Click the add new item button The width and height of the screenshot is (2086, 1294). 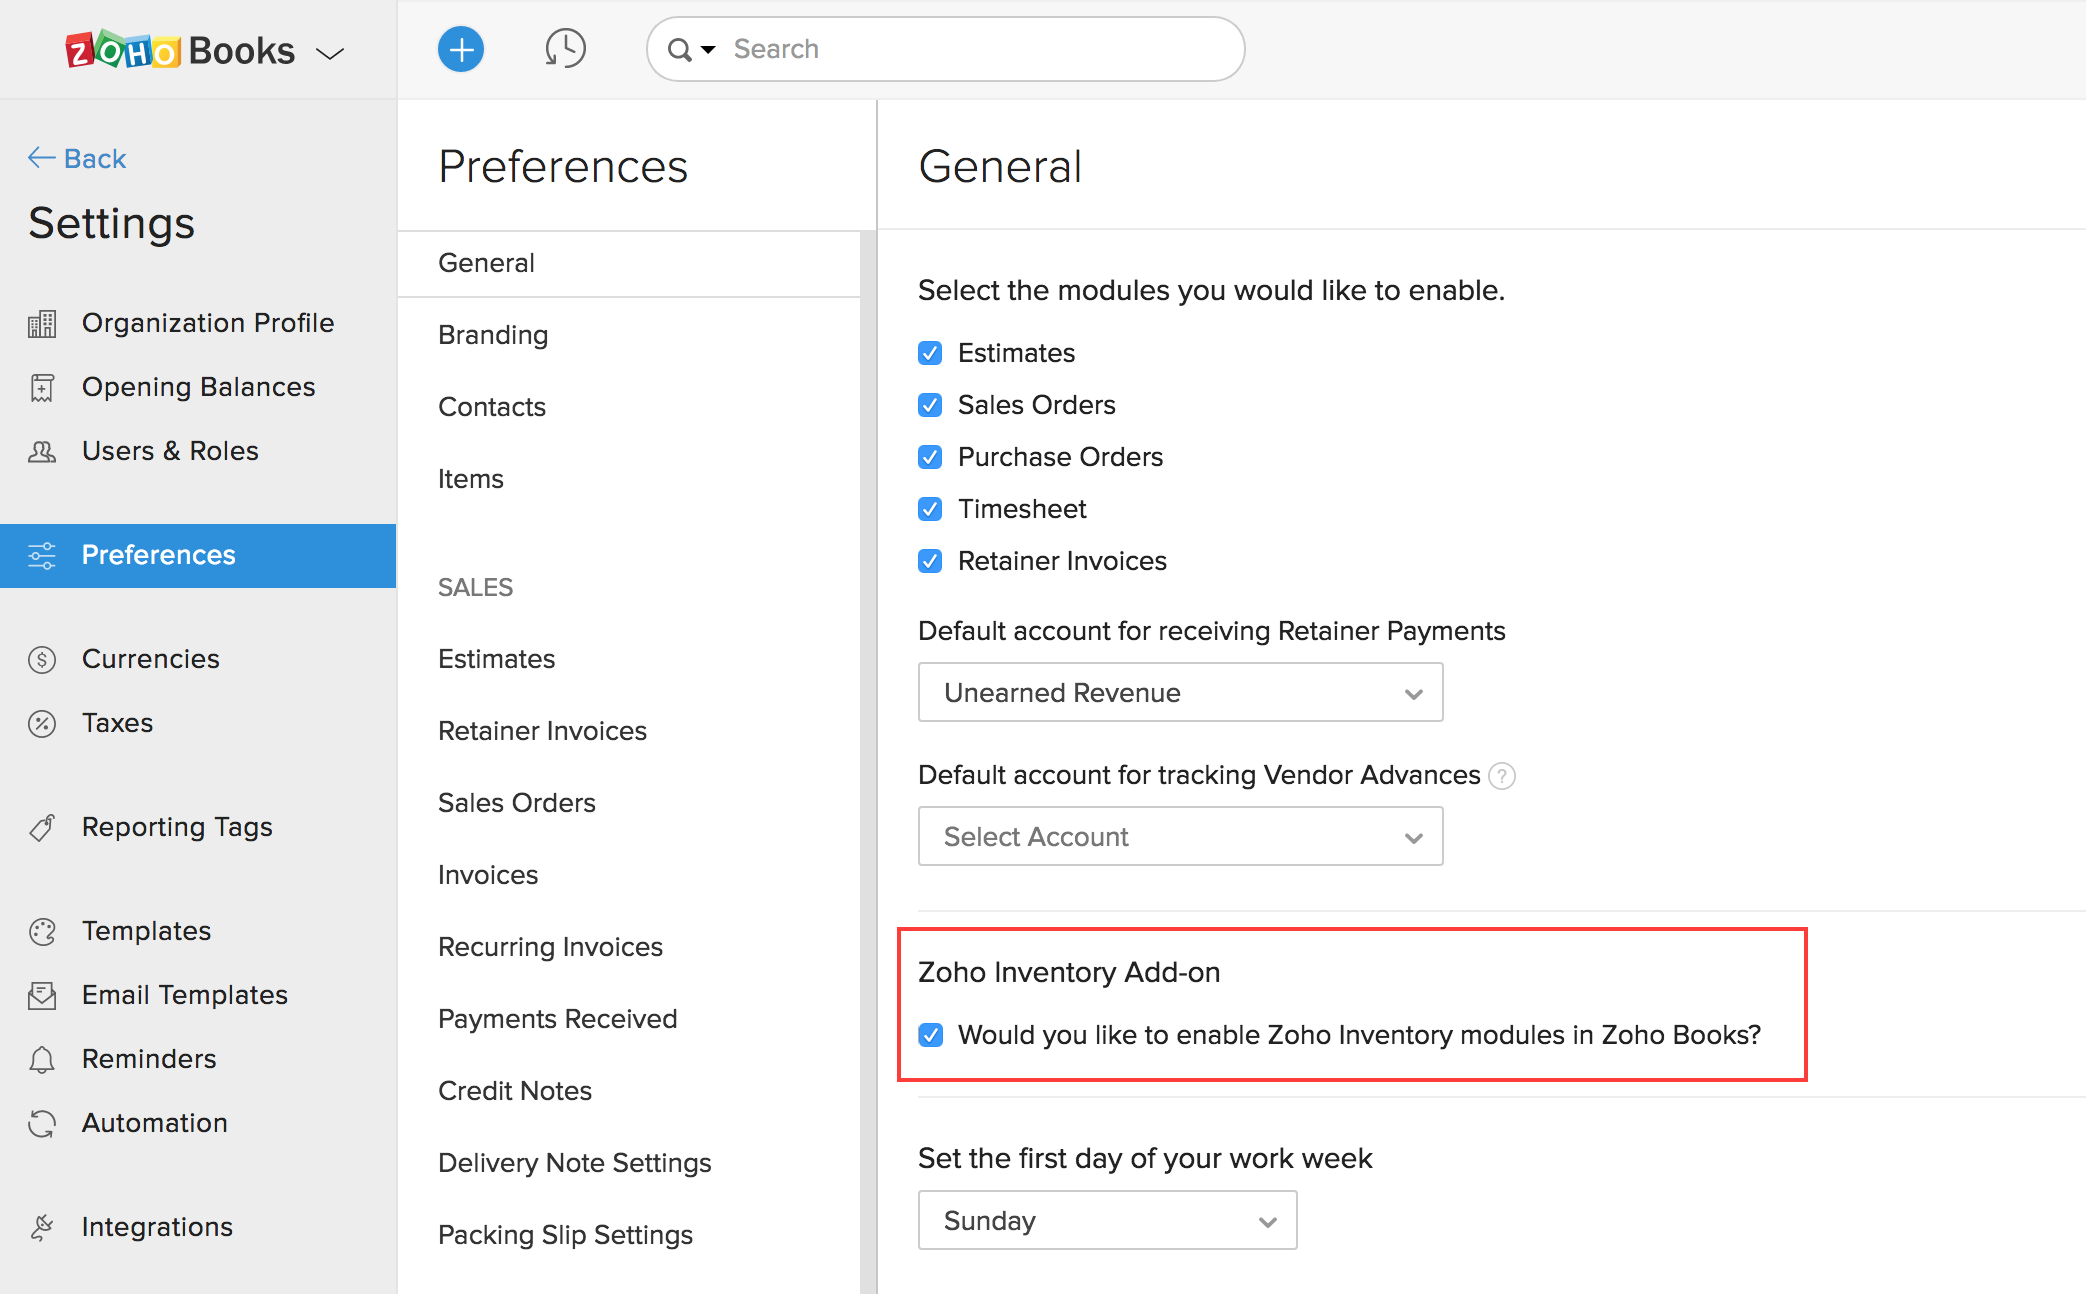click(459, 49)
